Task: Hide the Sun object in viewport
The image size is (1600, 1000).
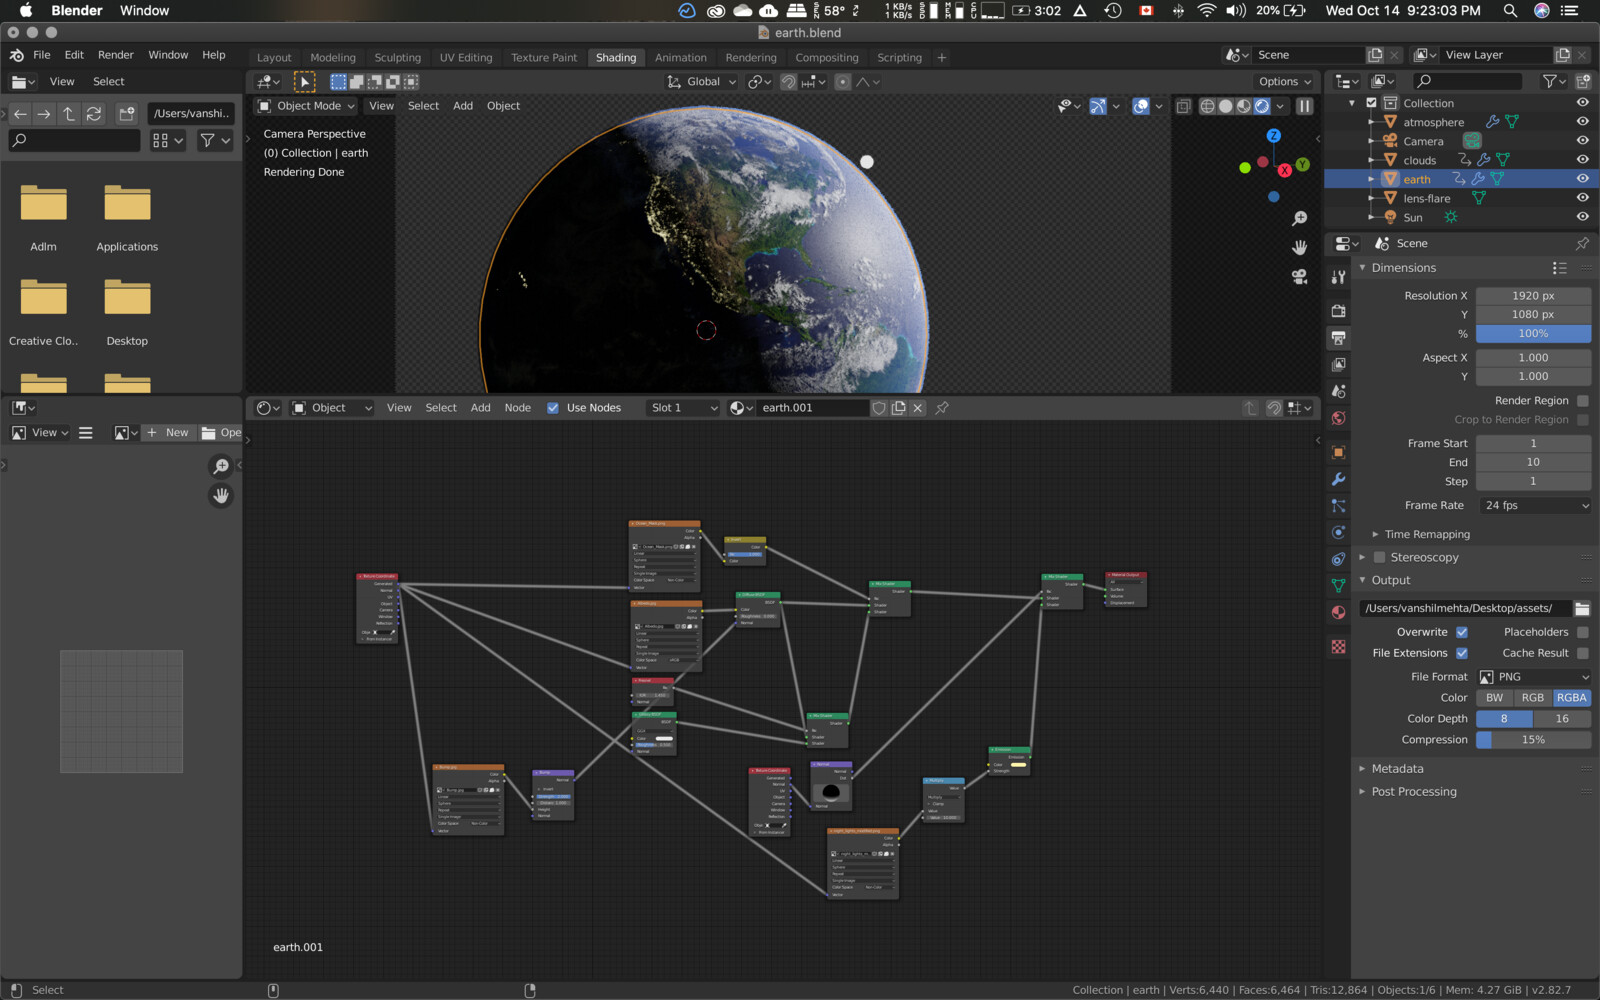Action: pos(1583,217)
